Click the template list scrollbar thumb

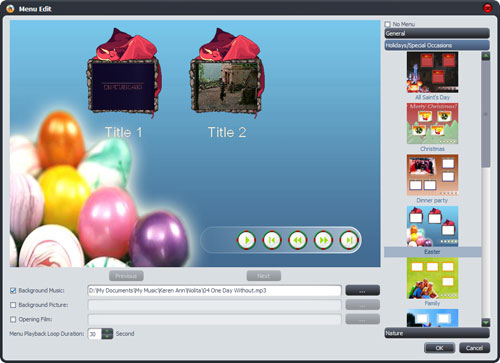486,114
